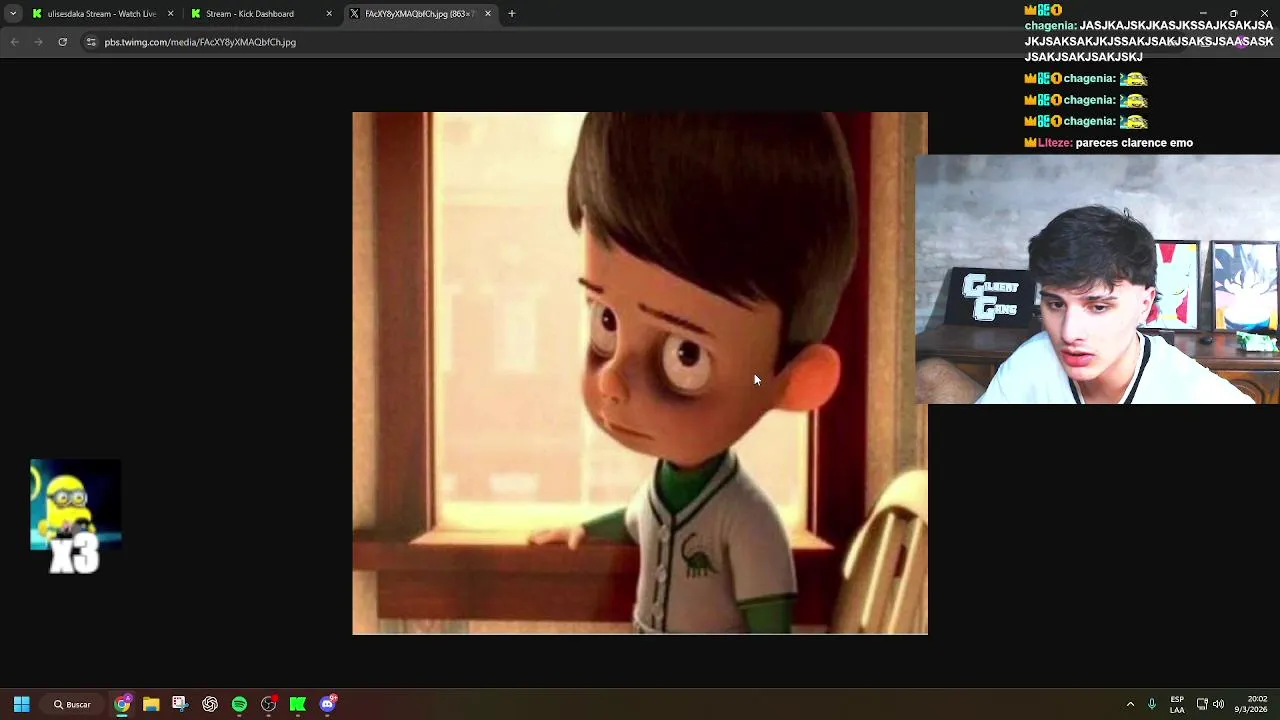
Task: Open File Explorer from the taskbar
Action: coord(151,704)
